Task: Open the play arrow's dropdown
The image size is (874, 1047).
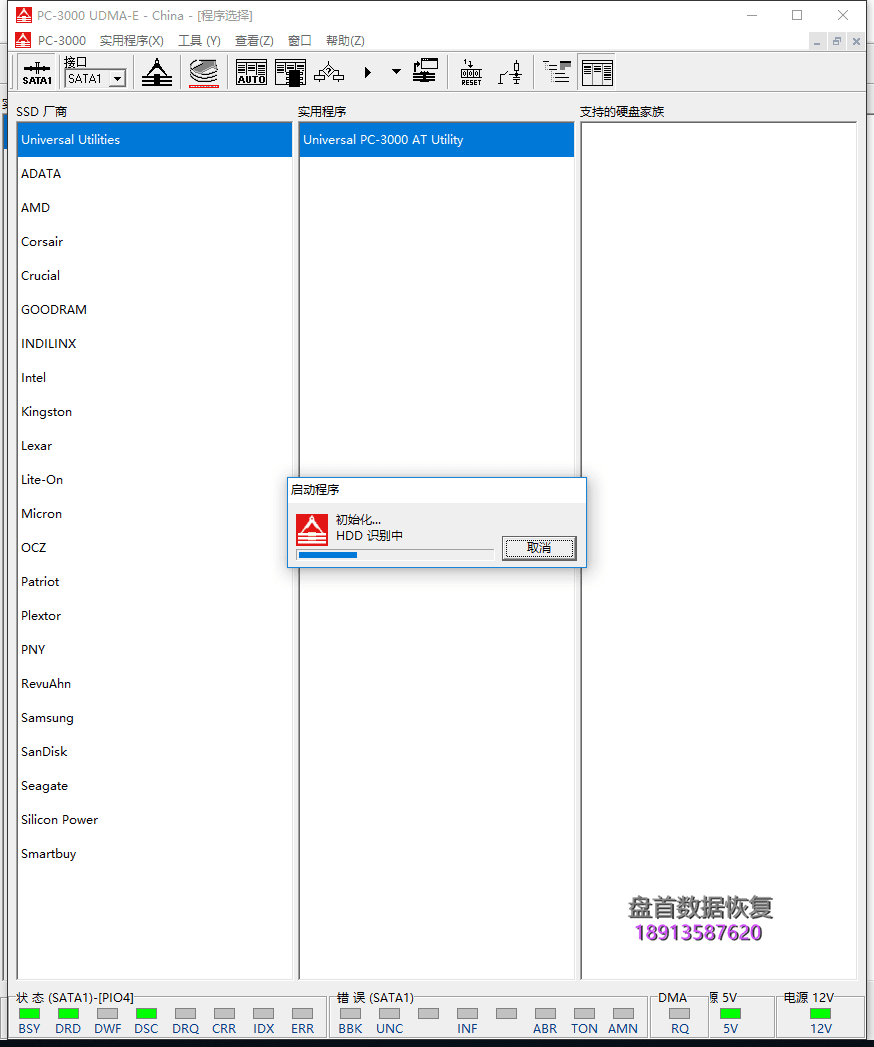Action: (x=396, y=72)
